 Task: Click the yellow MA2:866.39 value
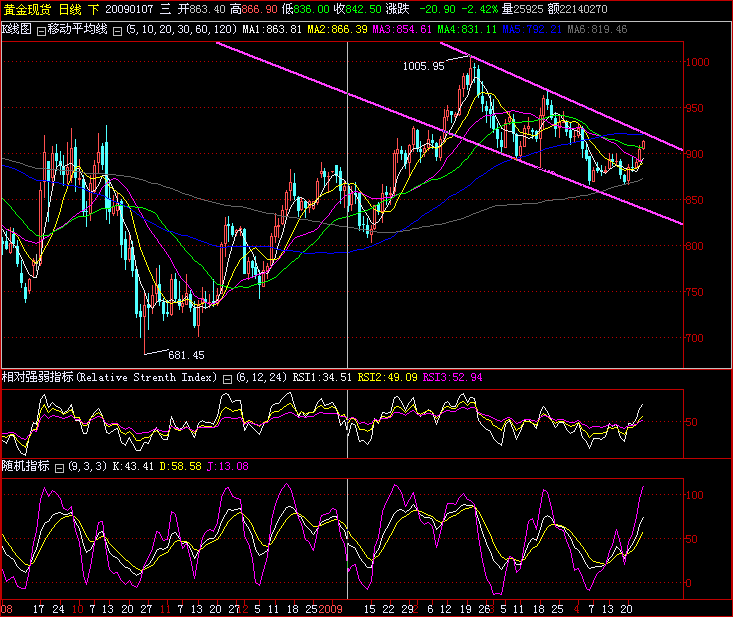[x=338, y=29]
